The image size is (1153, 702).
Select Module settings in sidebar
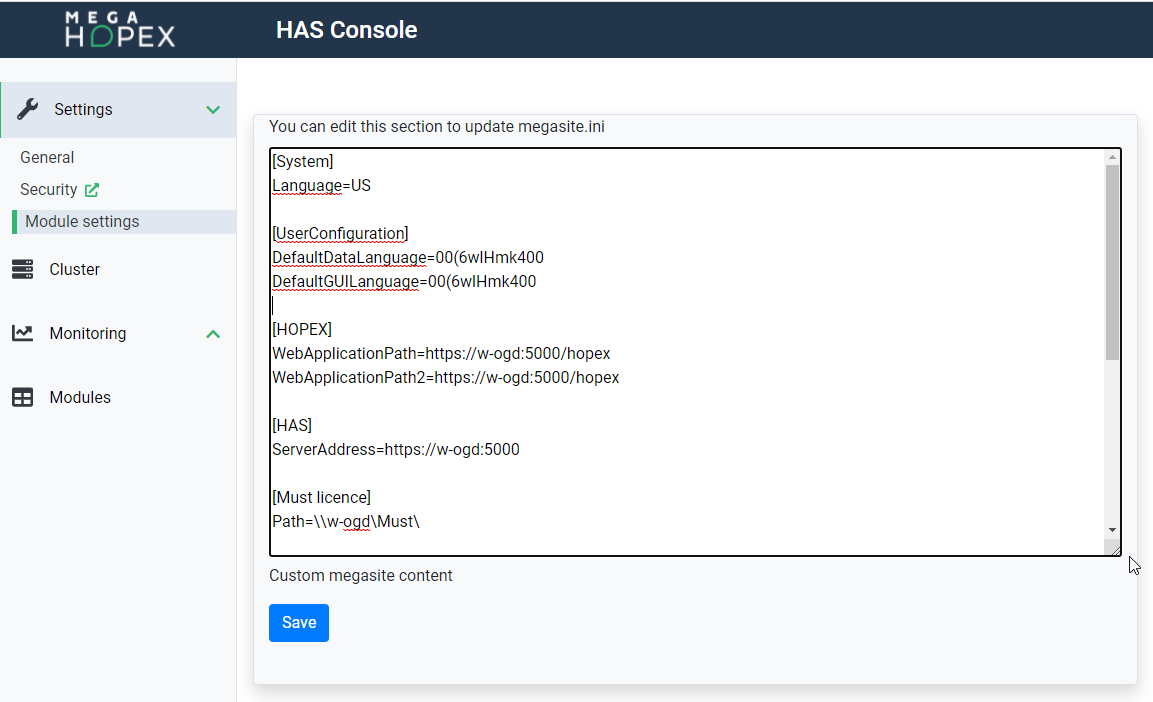82,221
